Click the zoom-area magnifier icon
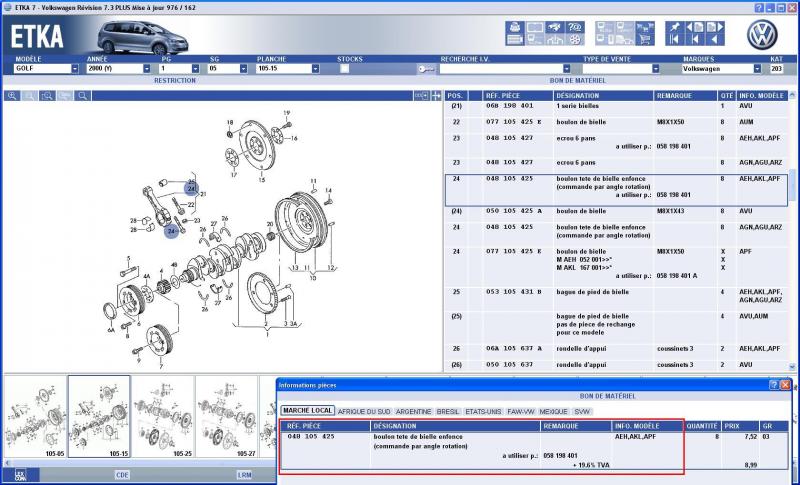Viewport: 800px width, 485px height. [x=47, y=96]
